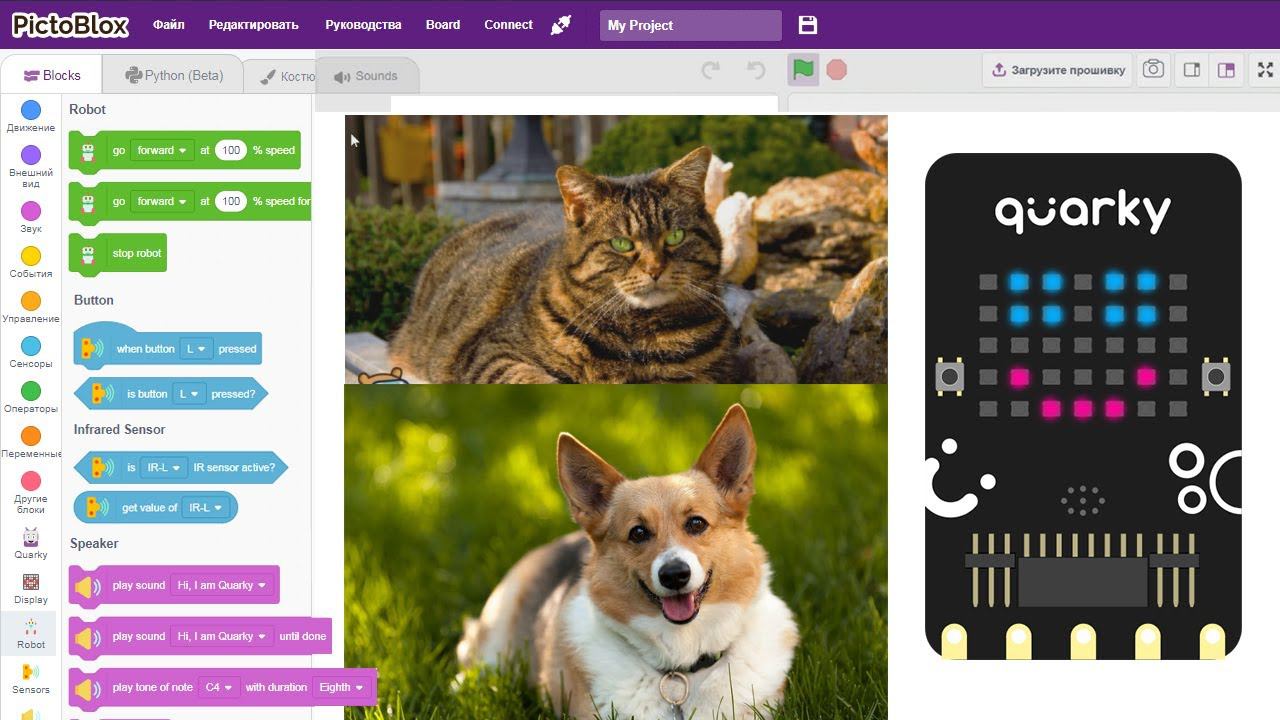Image resolution: width=1280 pixels, height=720 pixels.
Task: Open direction dropdown in 'go forward at % speed' block
Action: coord(161,151)
